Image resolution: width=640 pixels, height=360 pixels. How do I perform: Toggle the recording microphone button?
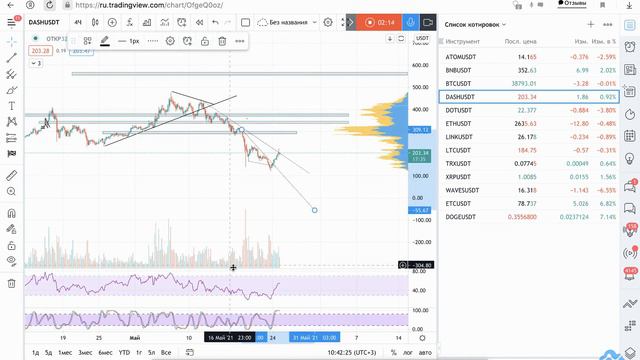click(x=411, y=22)
